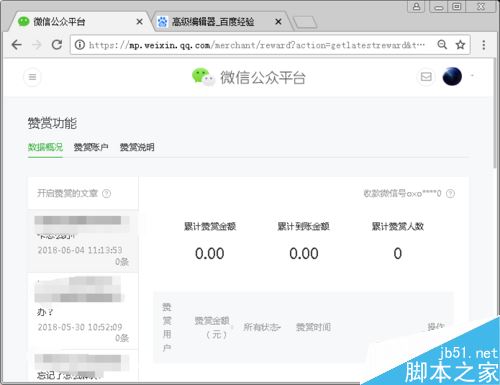This screenshot has height=385, width=500.
Task: Click the address bar URL
Action: pos(257,45)
